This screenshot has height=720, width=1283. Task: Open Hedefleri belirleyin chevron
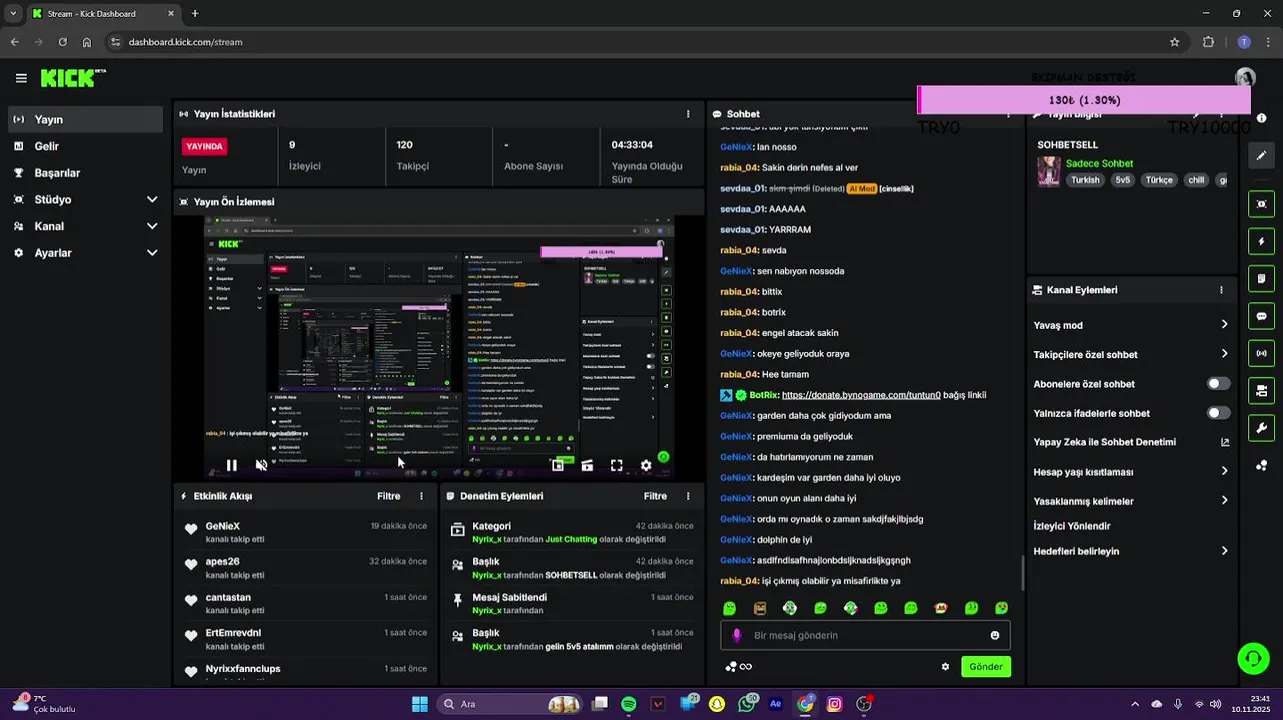point(1224,551)
